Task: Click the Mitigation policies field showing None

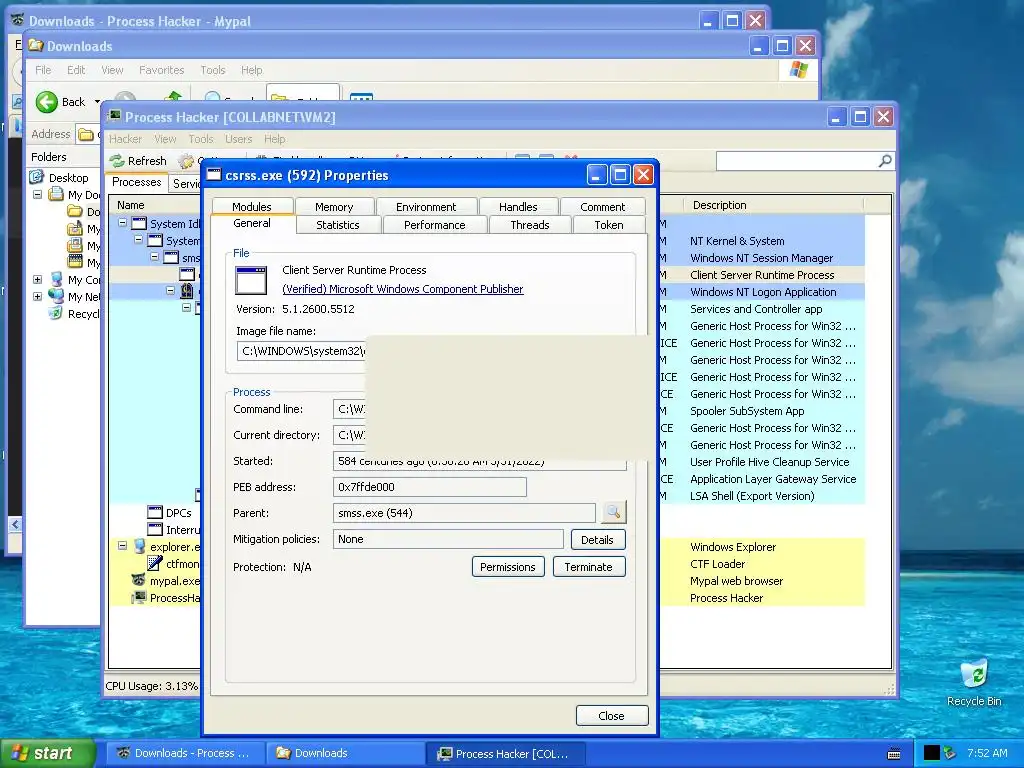Action: 448,539
